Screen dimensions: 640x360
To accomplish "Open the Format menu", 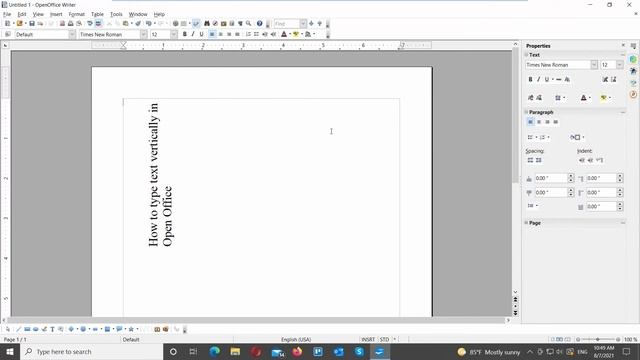I will [76, 14].
